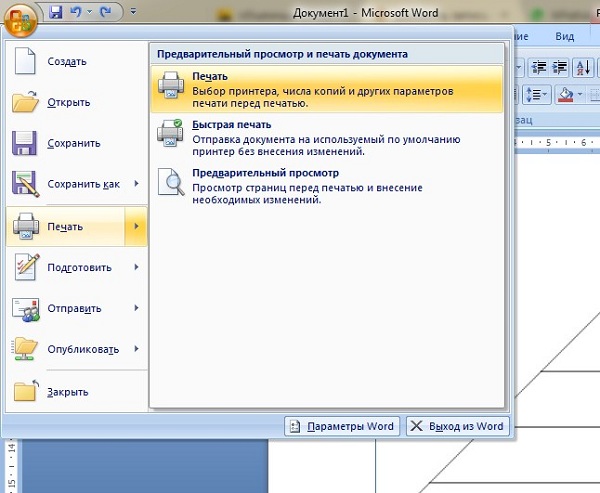
Task: Click the Опубликовать folder icon
Action: pos(25,349)
